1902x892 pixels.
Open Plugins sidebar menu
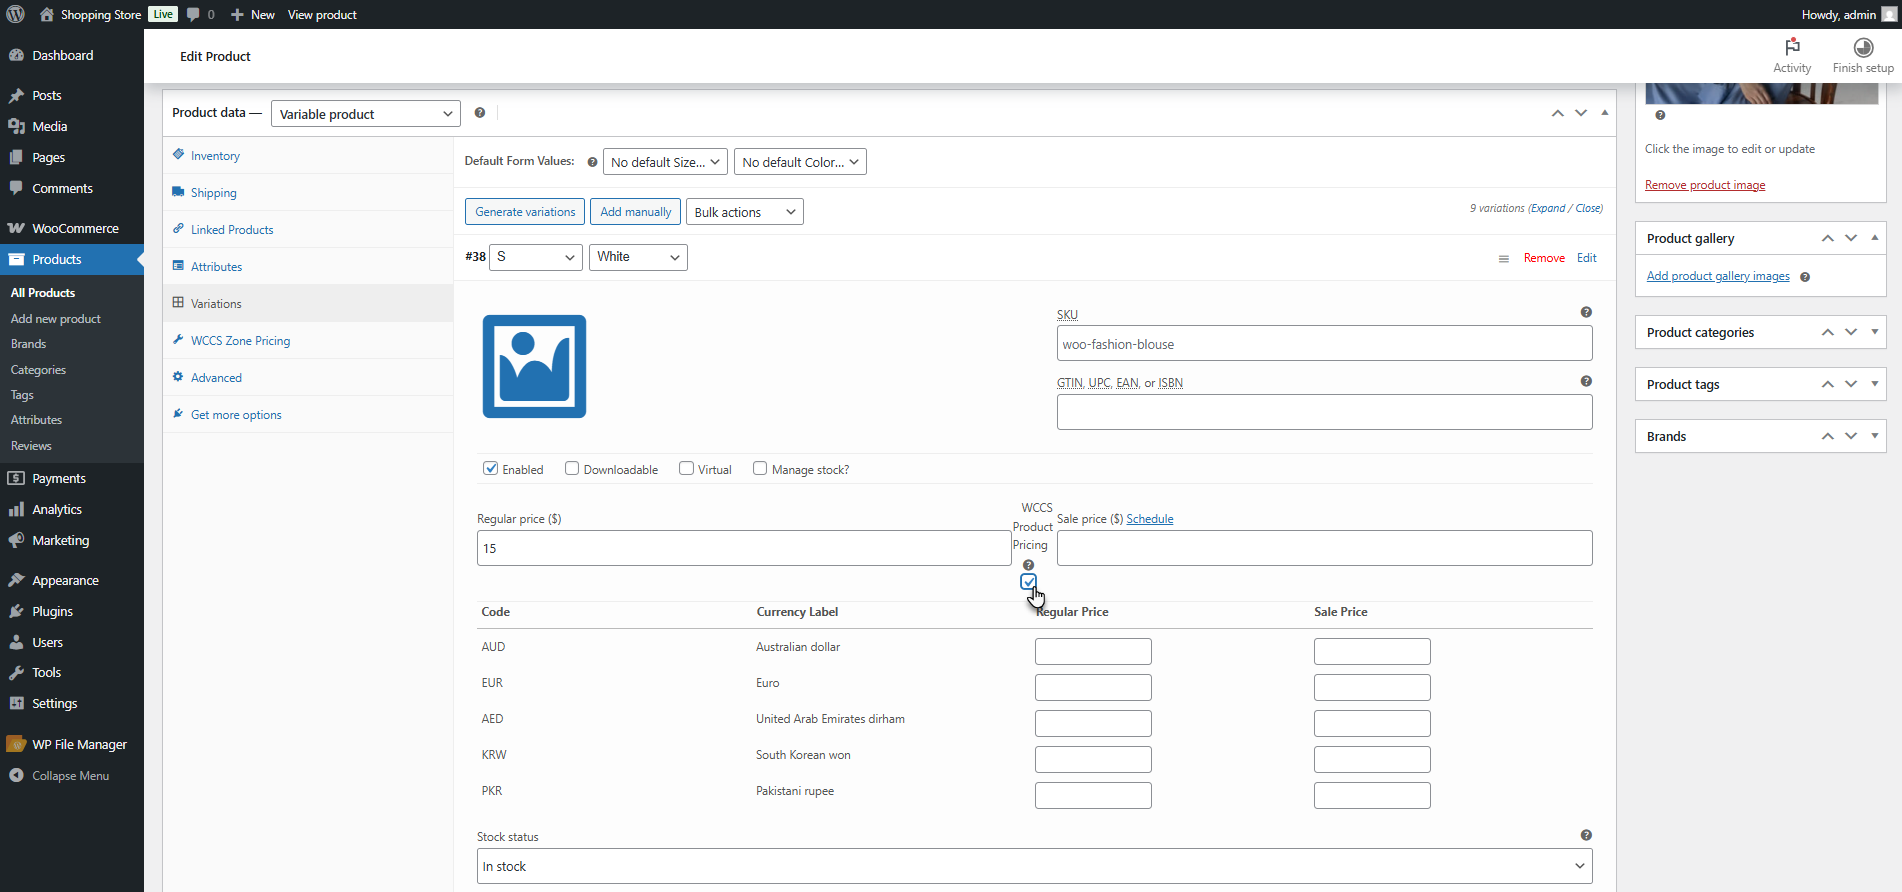[x=72, y=612]
